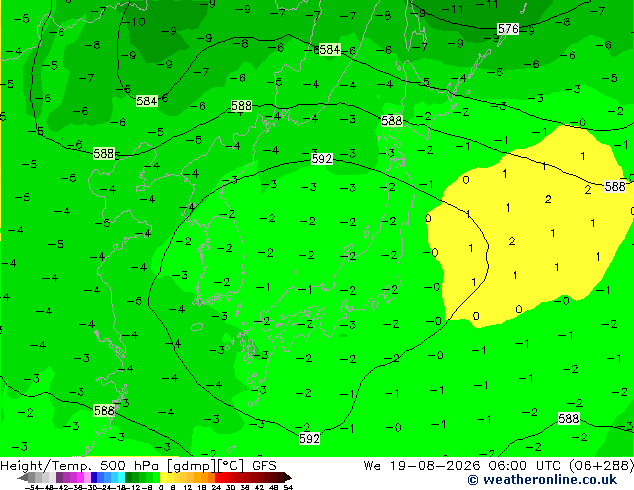634x490 pixels.
Task: Click the grey left arrow end of legend
Action: tap(23, 477)
